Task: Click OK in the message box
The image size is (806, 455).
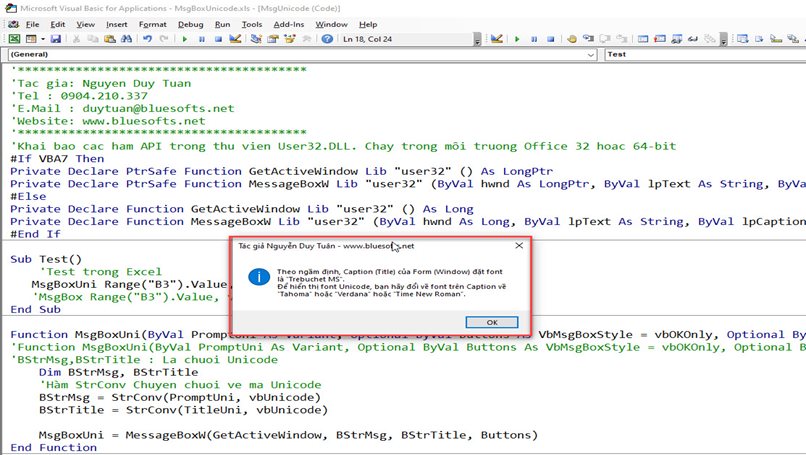Action: pyautogui.click(x=492, y=322)
